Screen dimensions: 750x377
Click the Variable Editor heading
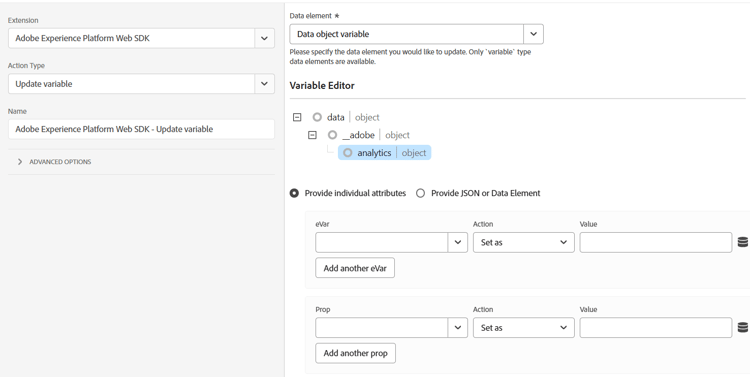(322, 86)
